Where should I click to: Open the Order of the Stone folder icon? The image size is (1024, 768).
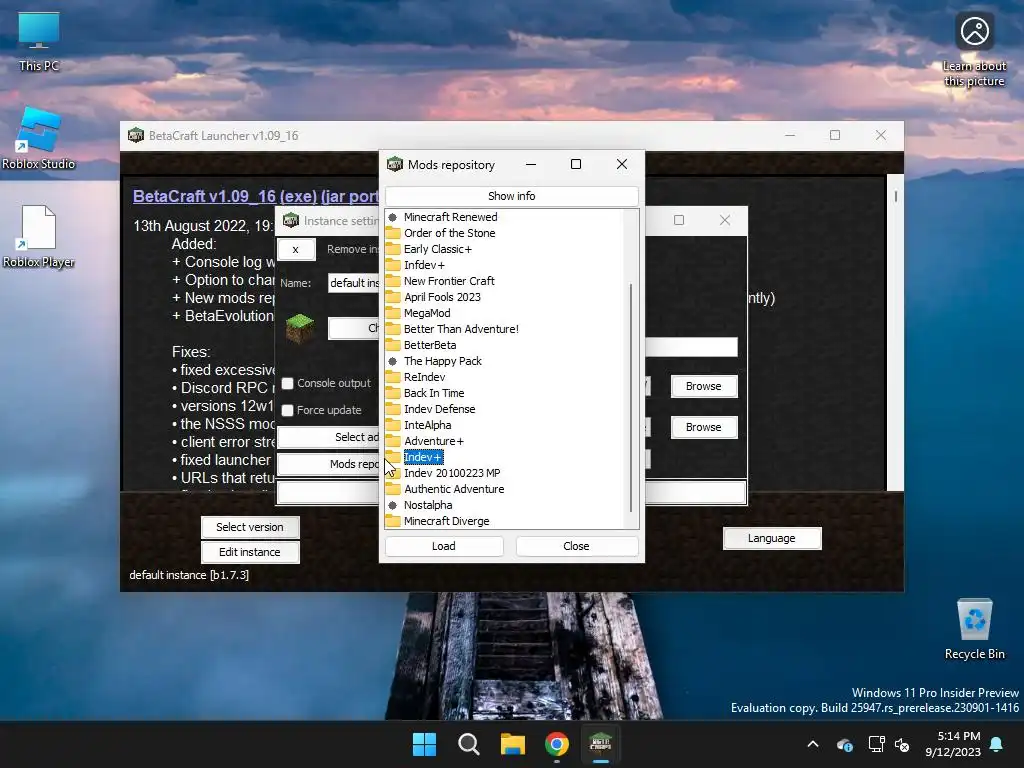coord(392,233)
